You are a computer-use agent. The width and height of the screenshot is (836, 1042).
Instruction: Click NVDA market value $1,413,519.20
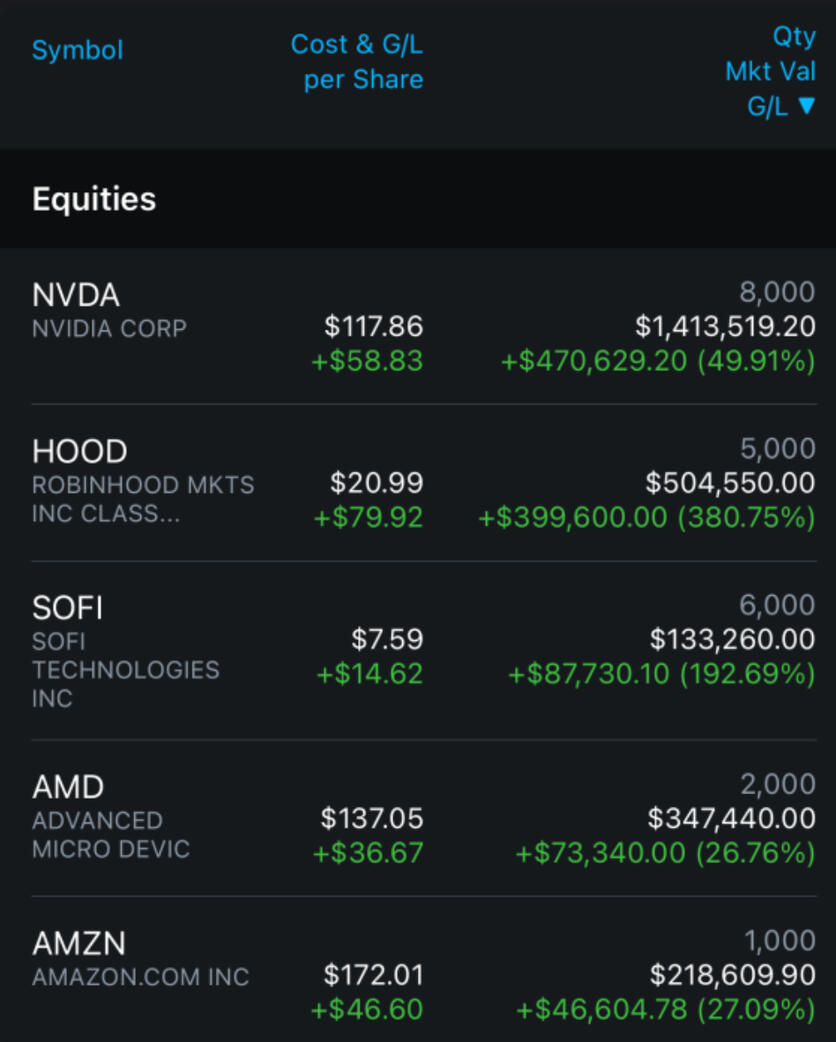click(x=725, y=326)
